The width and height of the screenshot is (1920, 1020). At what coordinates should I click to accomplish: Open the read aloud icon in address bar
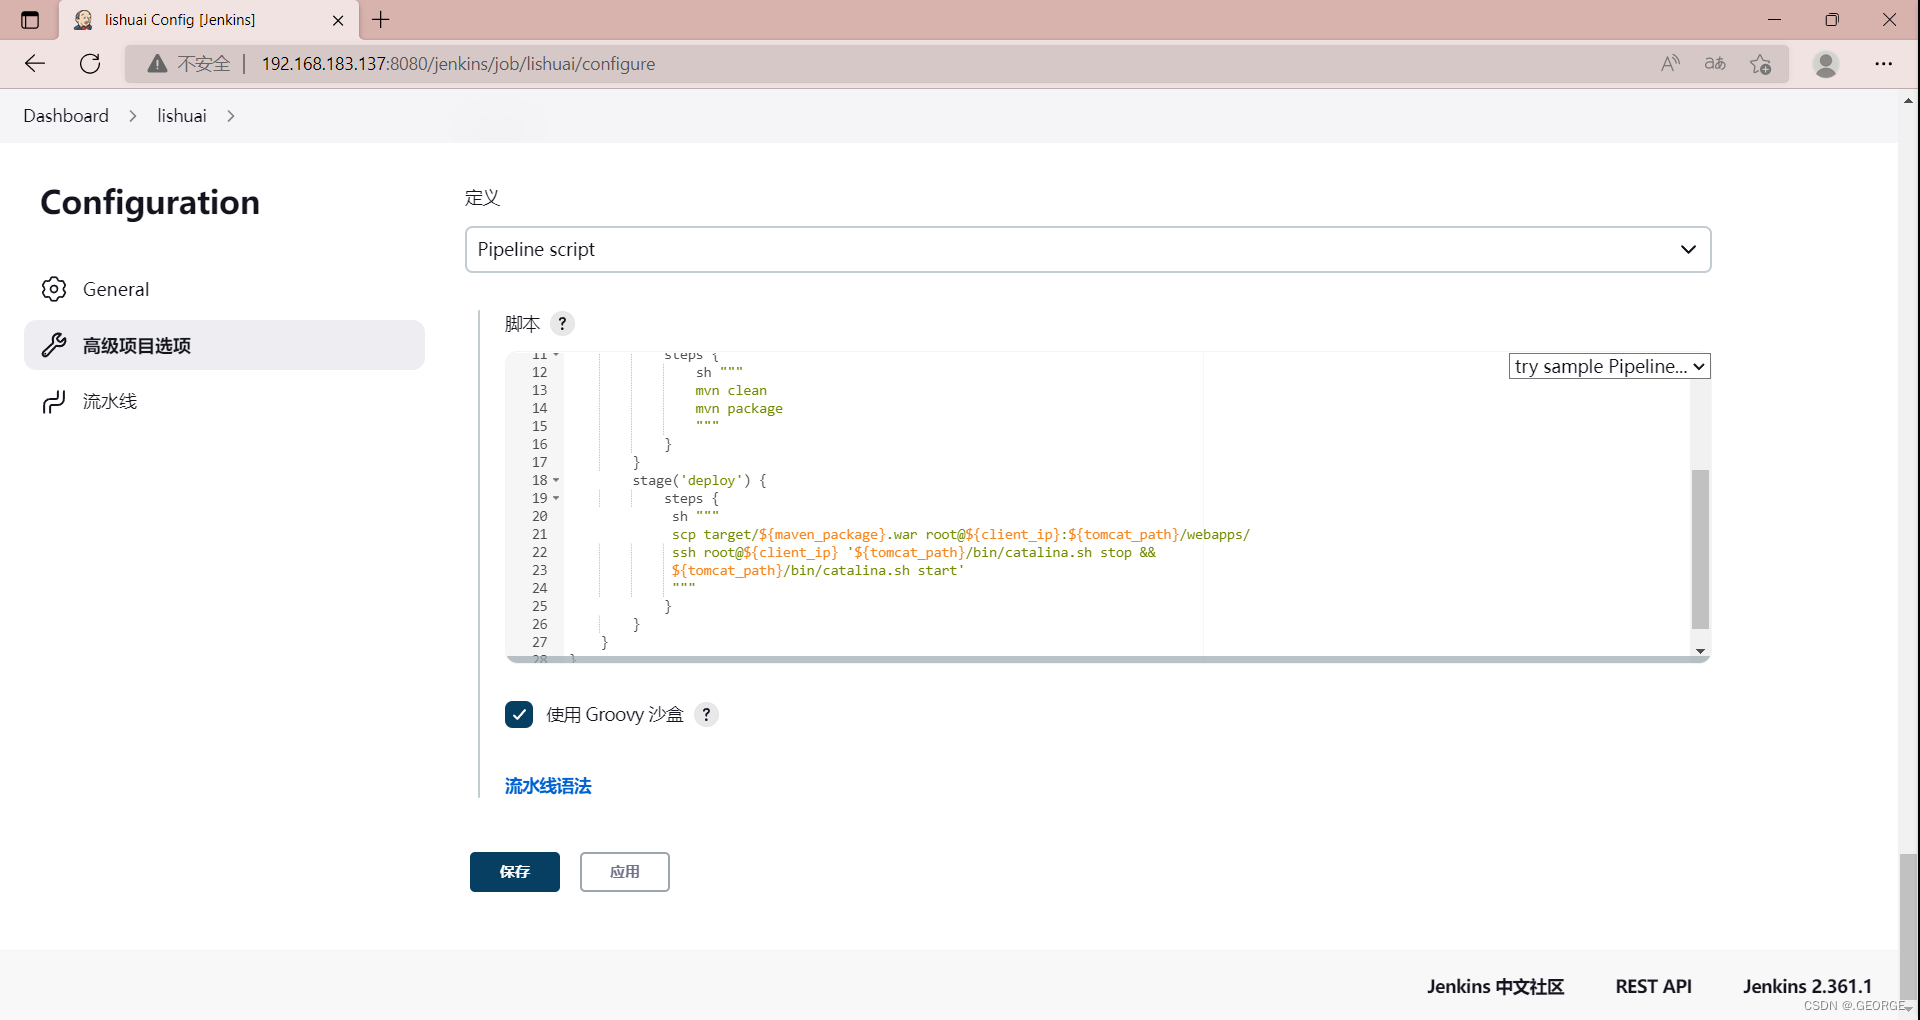coord(1670,64)
